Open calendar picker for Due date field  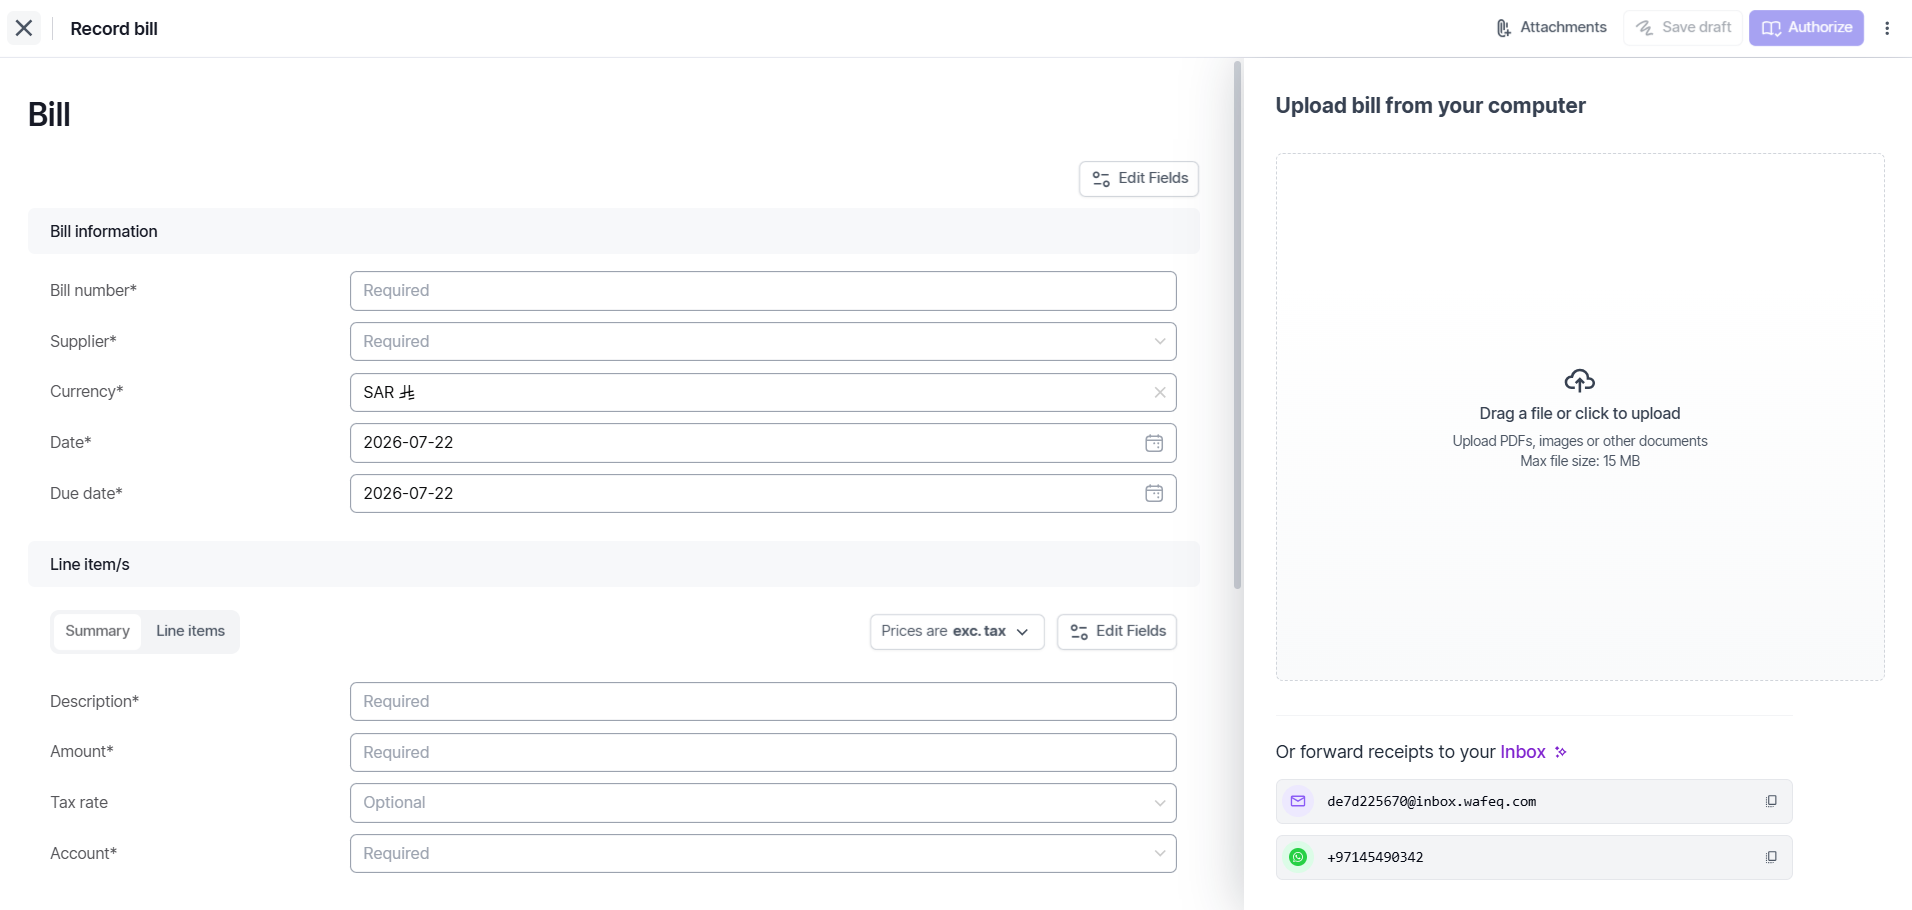(x=1154, y=494)
